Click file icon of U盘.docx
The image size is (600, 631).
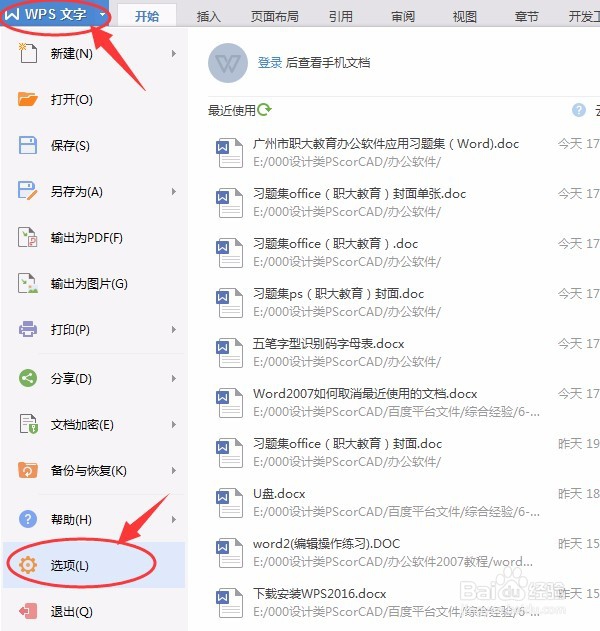click(x=229, y=503)
